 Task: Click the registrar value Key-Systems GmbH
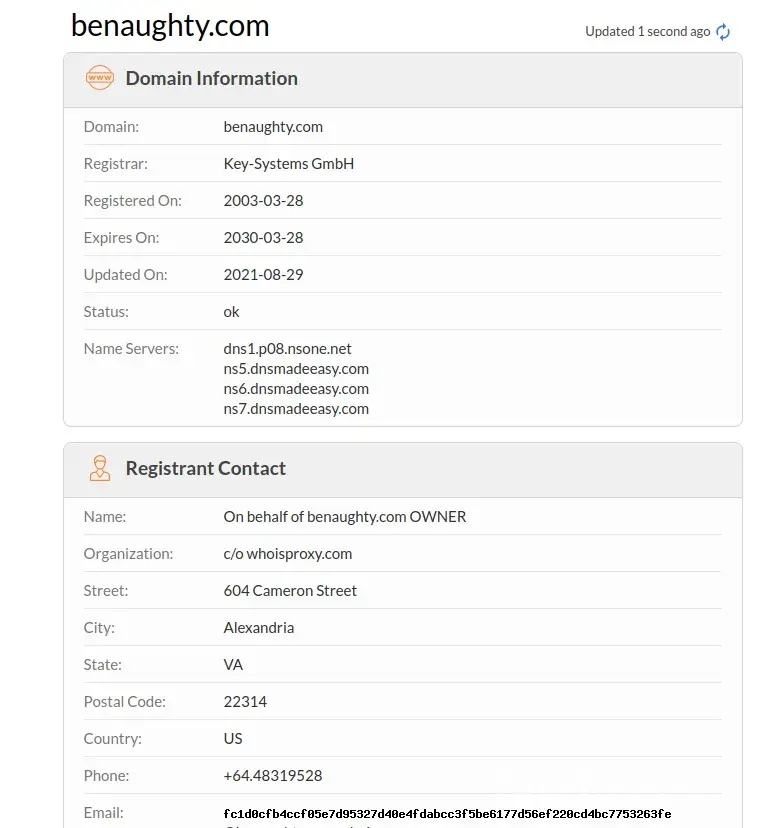pyautogui.click(x=288, y=164)
